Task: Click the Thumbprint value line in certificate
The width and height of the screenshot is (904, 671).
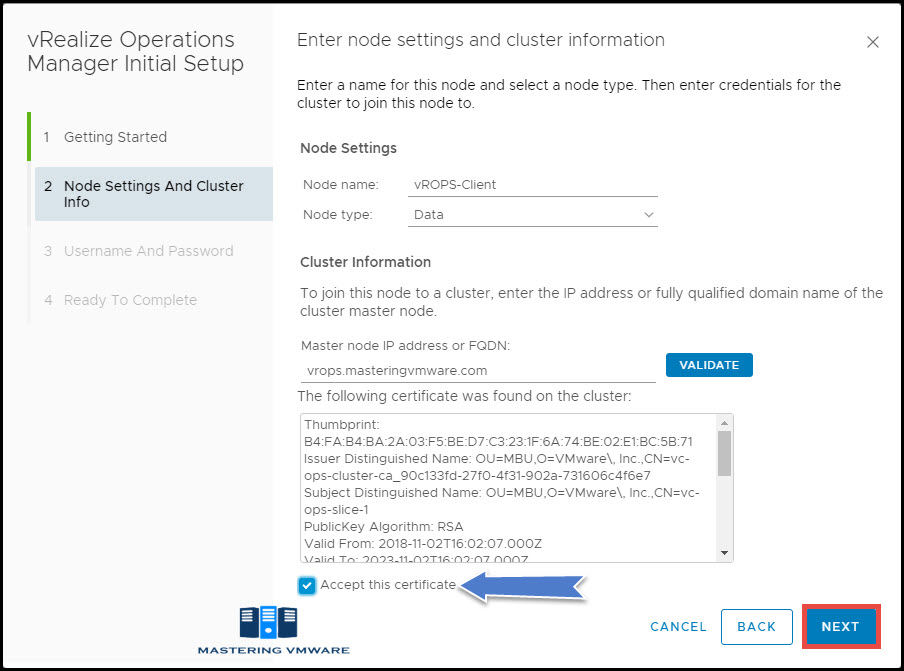Action: (498, 442)
